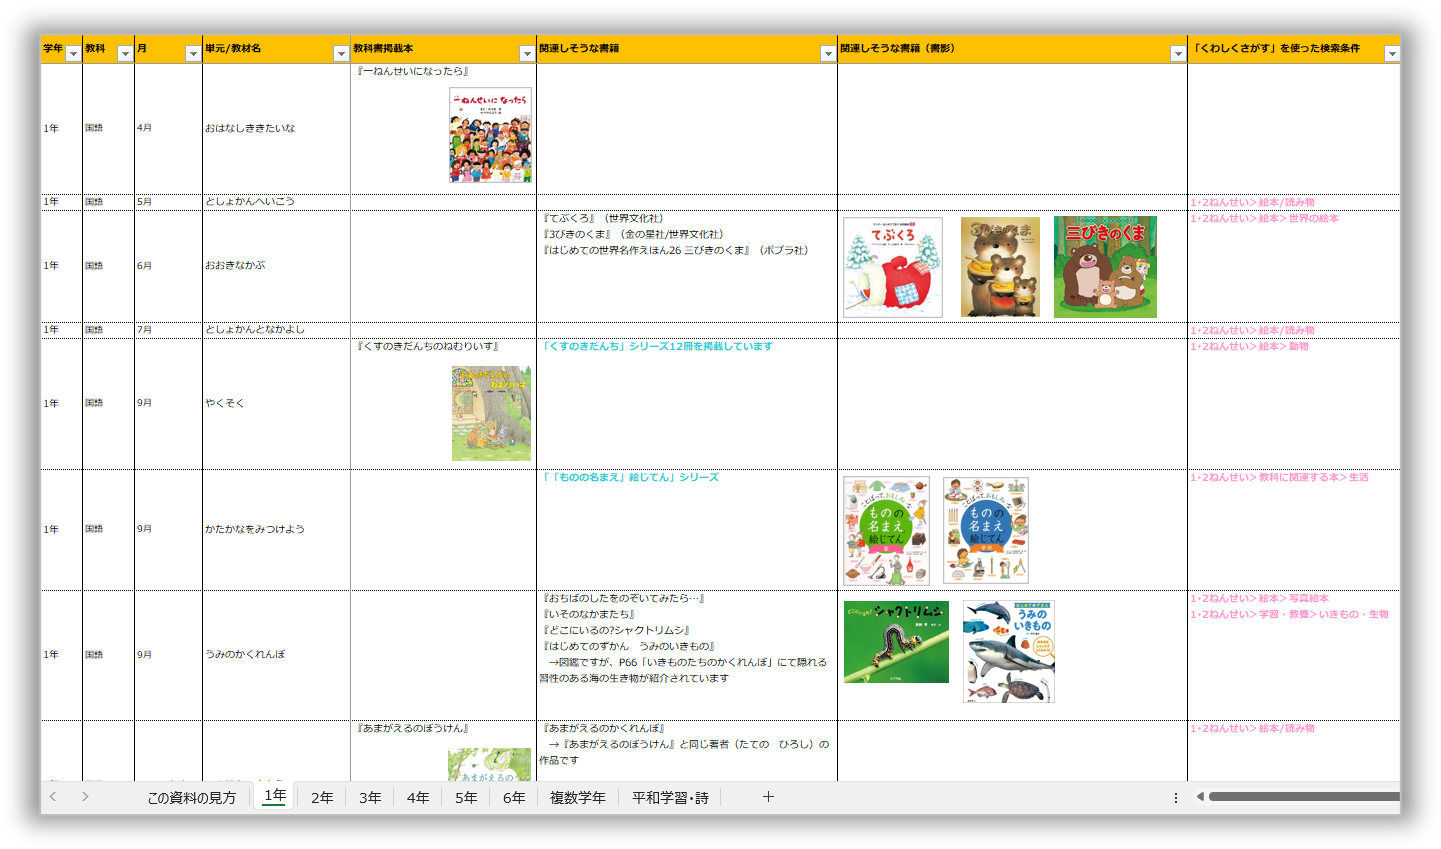Open the 絵本>動物 search link
The height and width of the screenshot is (849, 1441).
click(1249, 346)
